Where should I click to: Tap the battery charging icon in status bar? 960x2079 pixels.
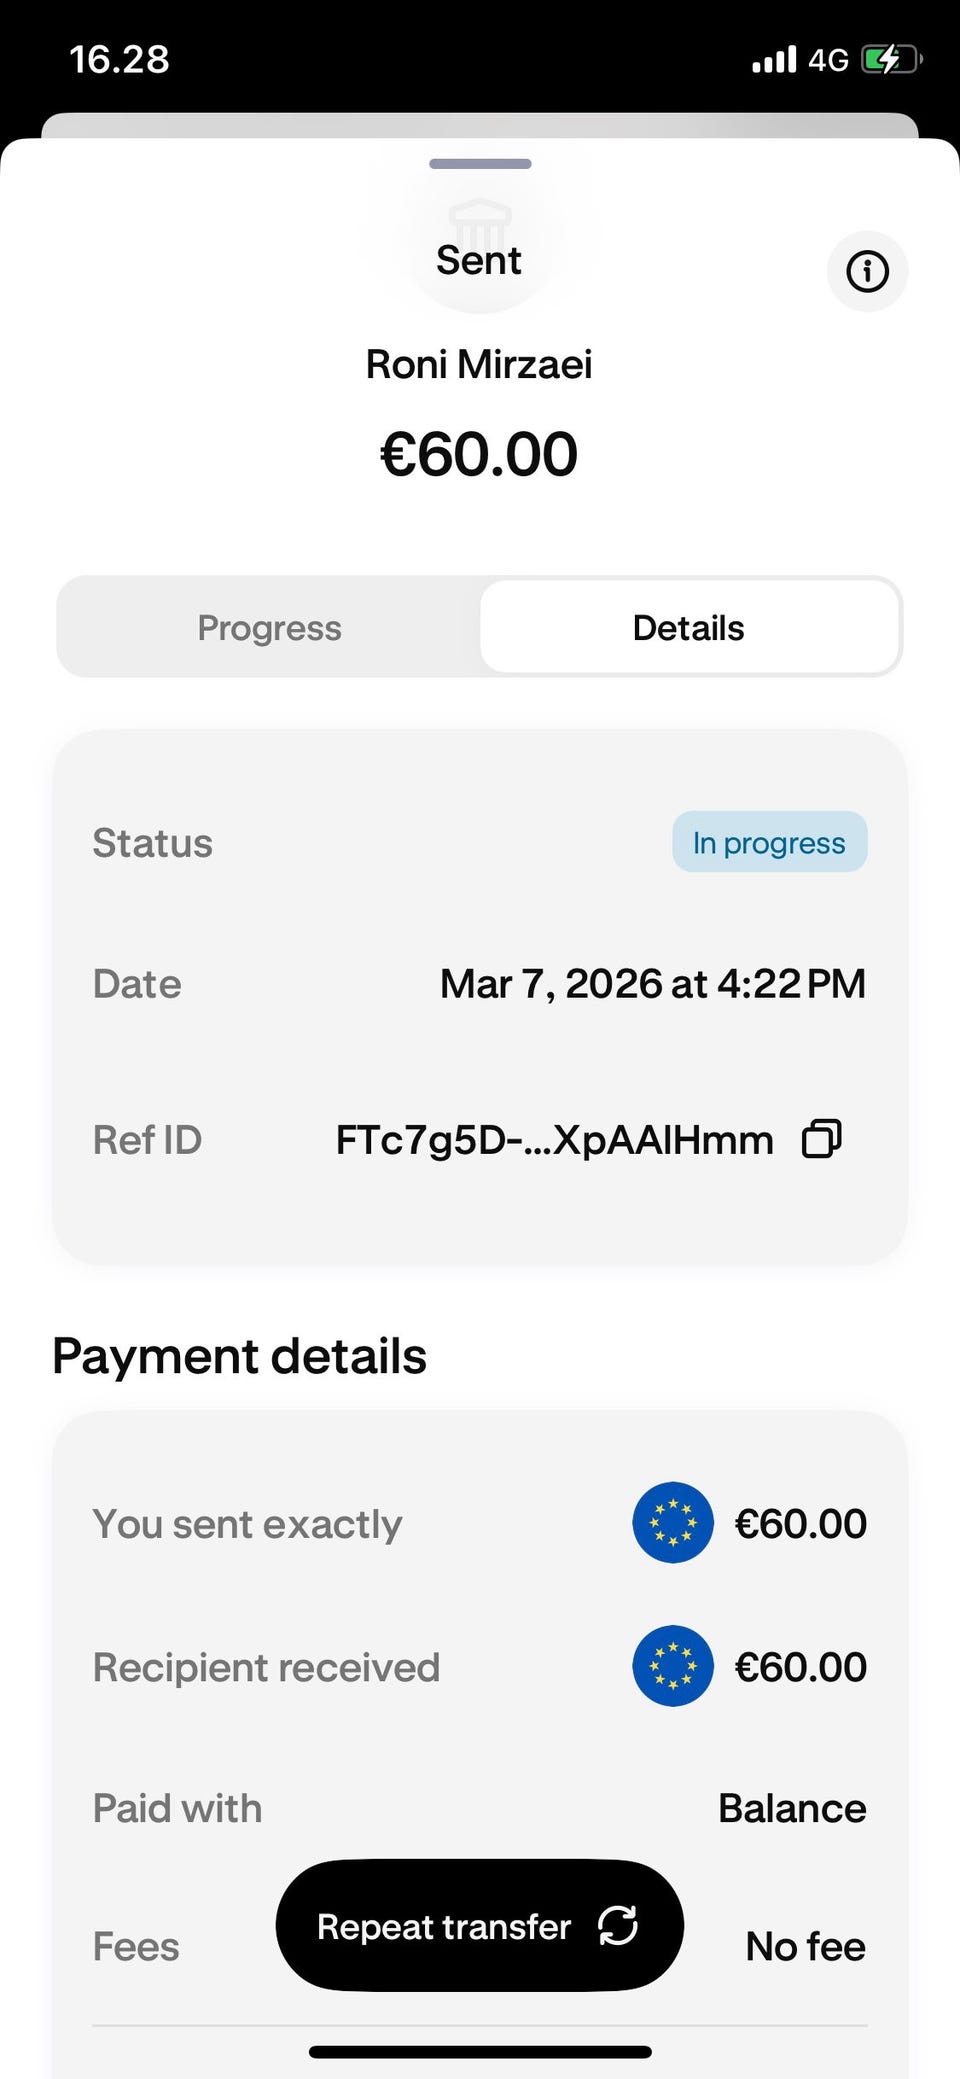(x=889, y=60)
